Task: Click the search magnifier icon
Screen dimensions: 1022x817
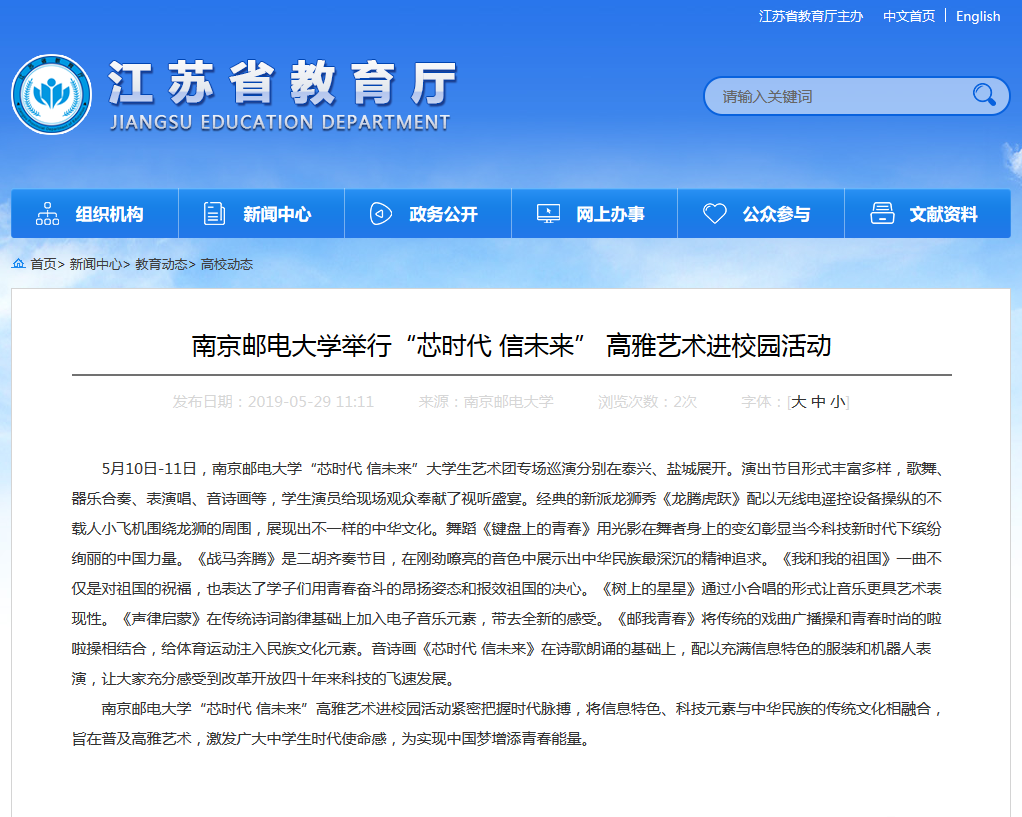Action: click(x=984, y=95)
